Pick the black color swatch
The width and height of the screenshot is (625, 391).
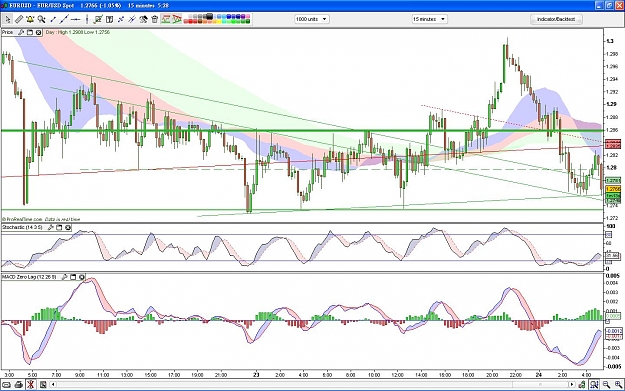point(209,17)
